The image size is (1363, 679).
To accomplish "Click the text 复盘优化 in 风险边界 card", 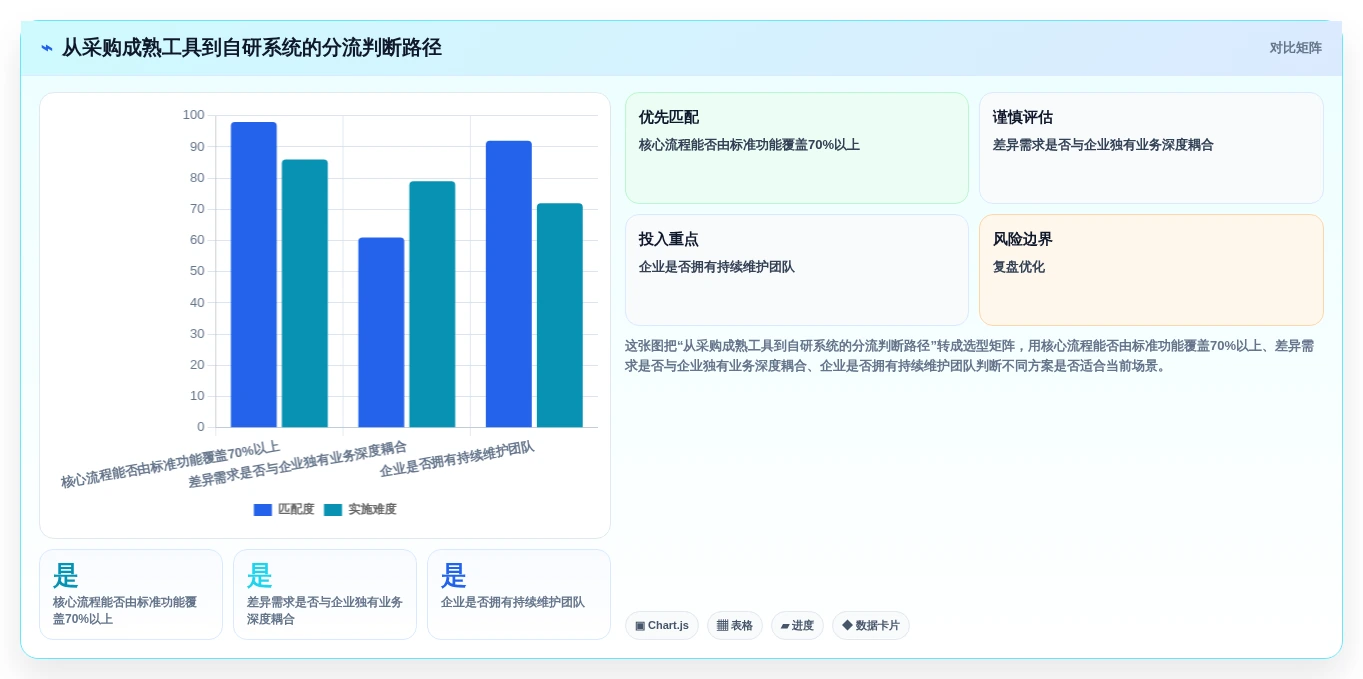I will (1019, 267).
